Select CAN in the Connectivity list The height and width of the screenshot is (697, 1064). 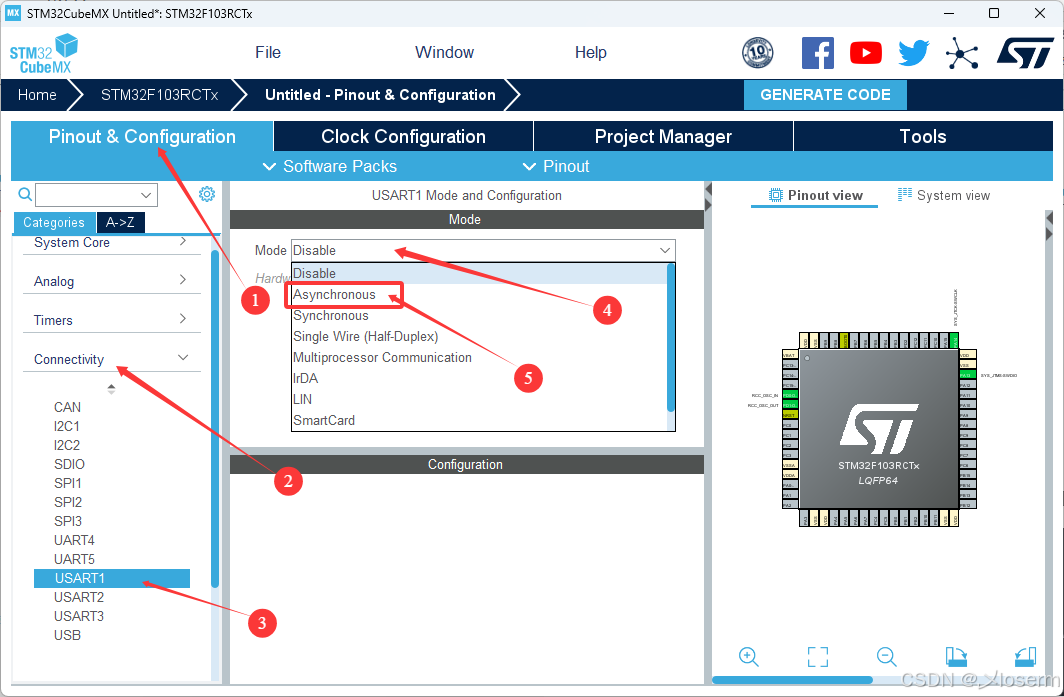click(67, 407)
